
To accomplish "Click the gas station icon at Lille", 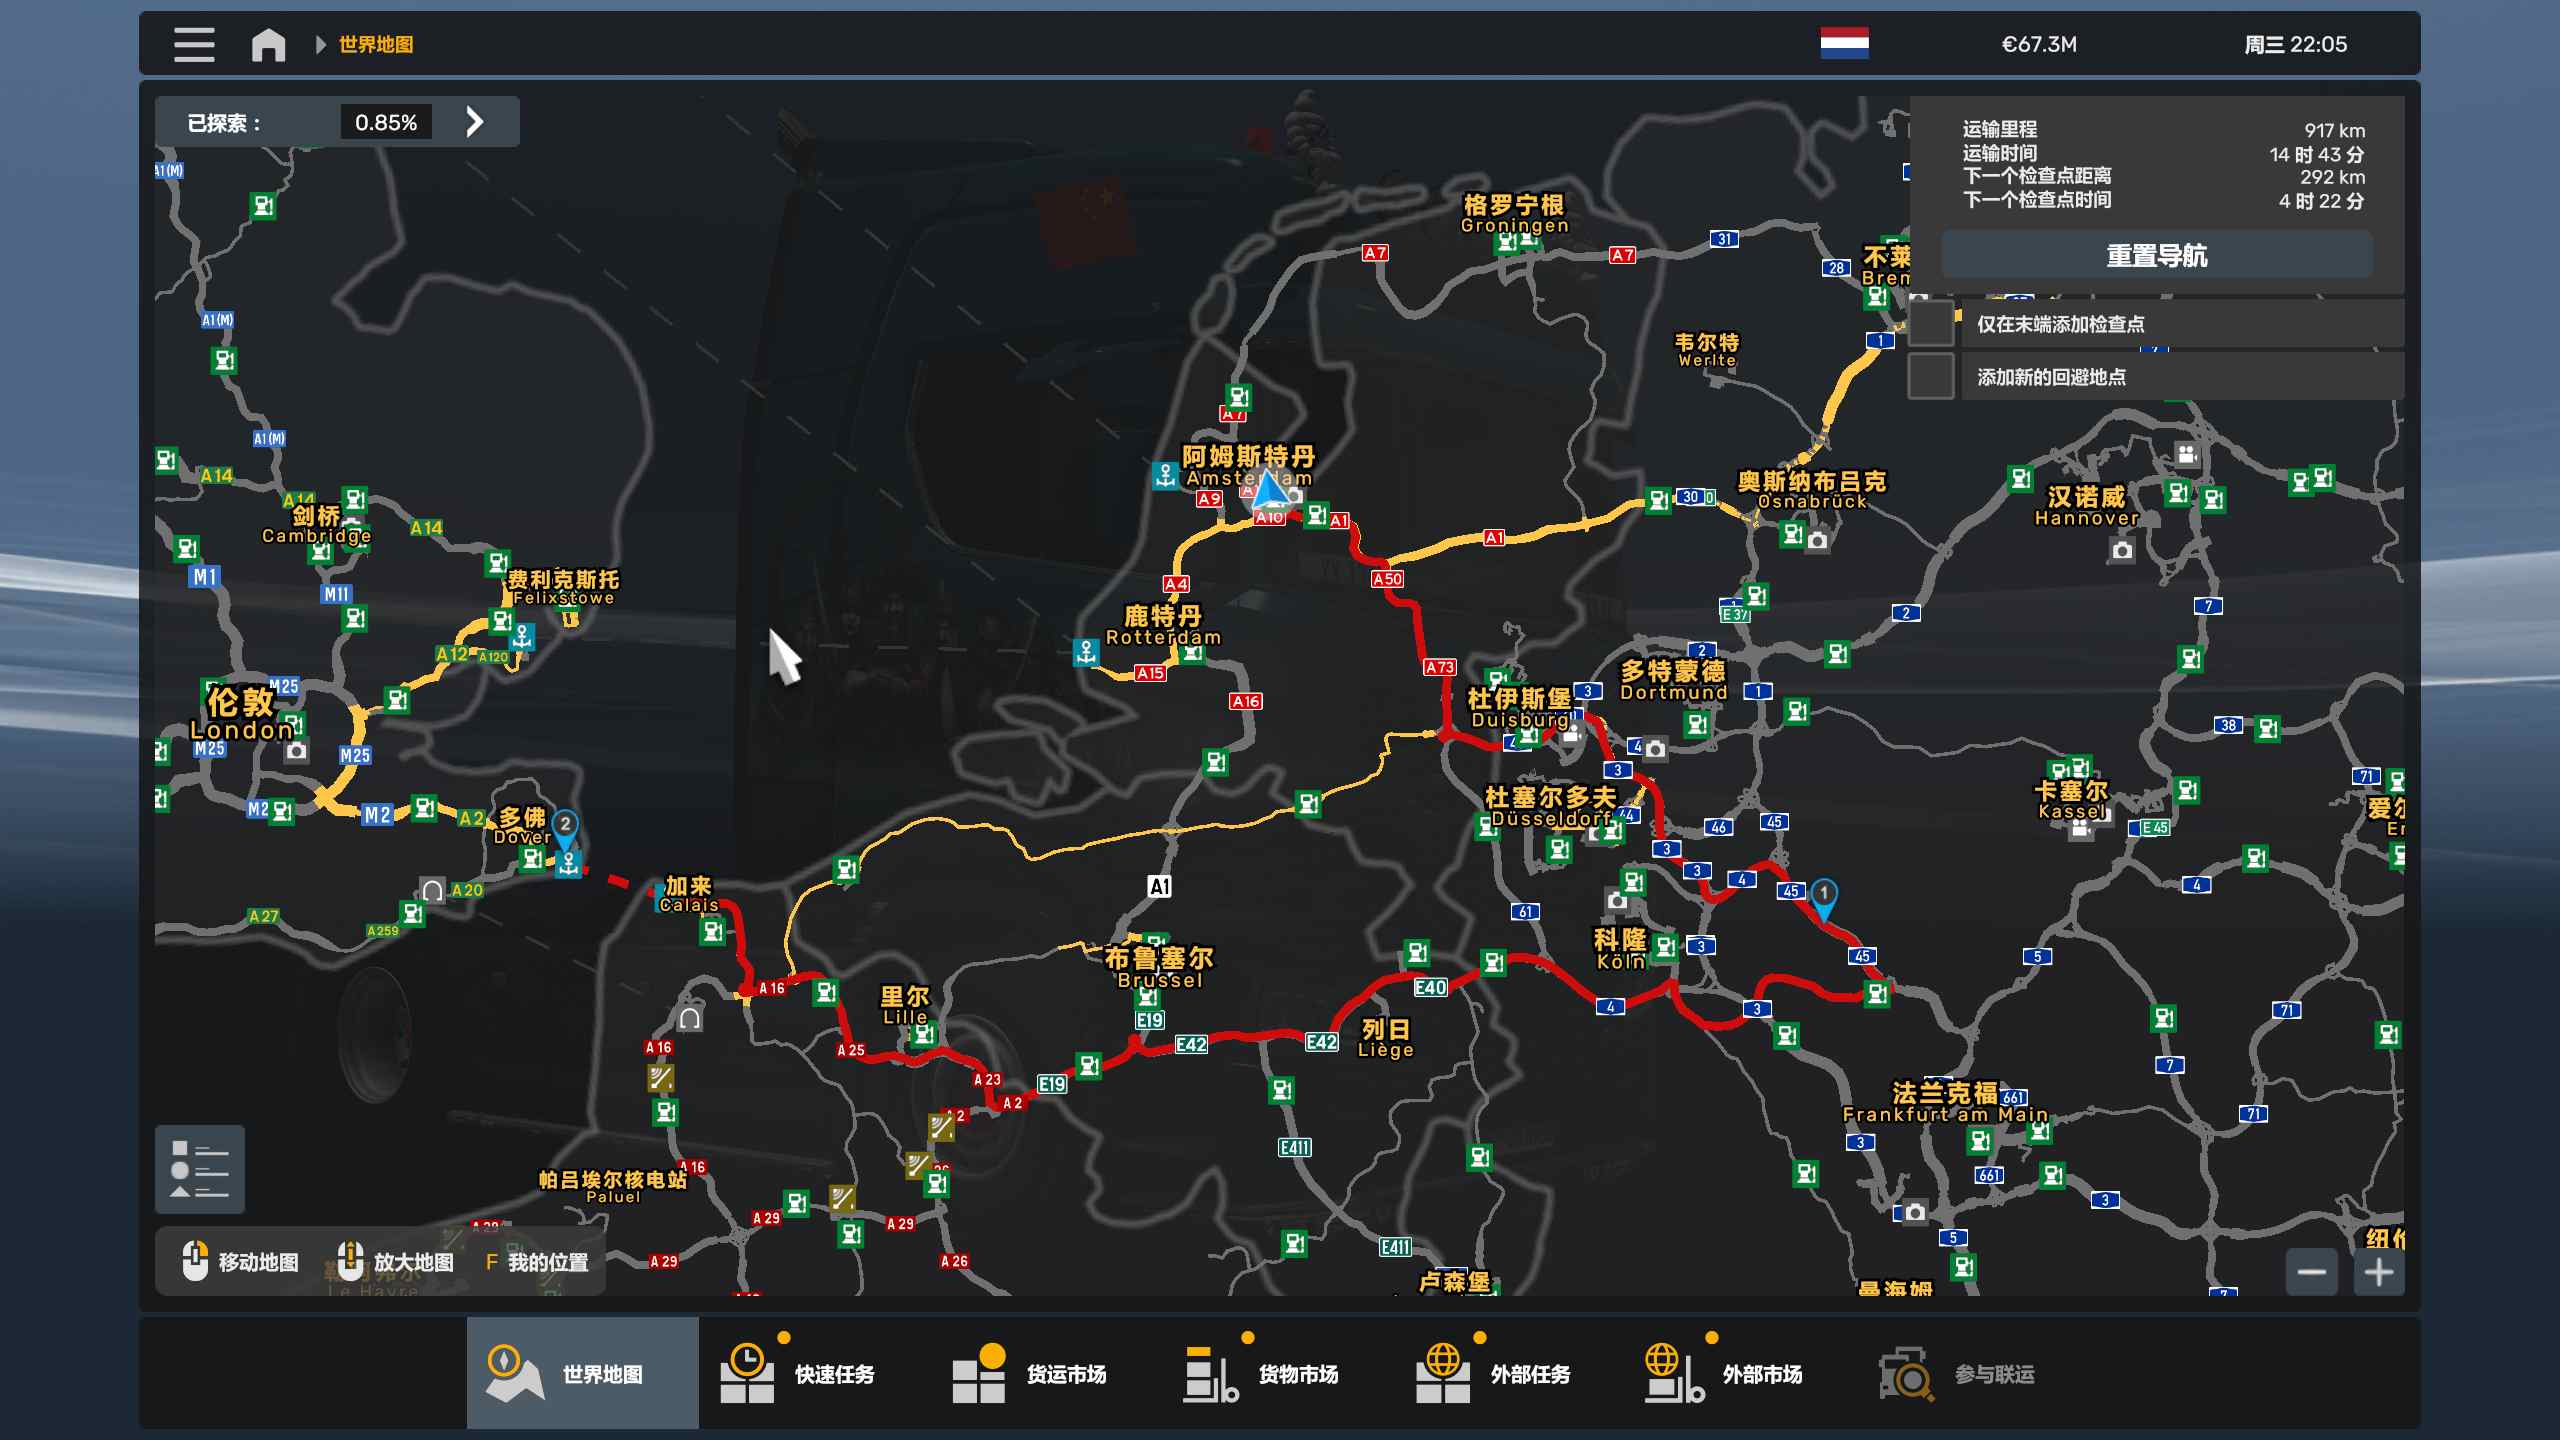I will [924, 1035].
